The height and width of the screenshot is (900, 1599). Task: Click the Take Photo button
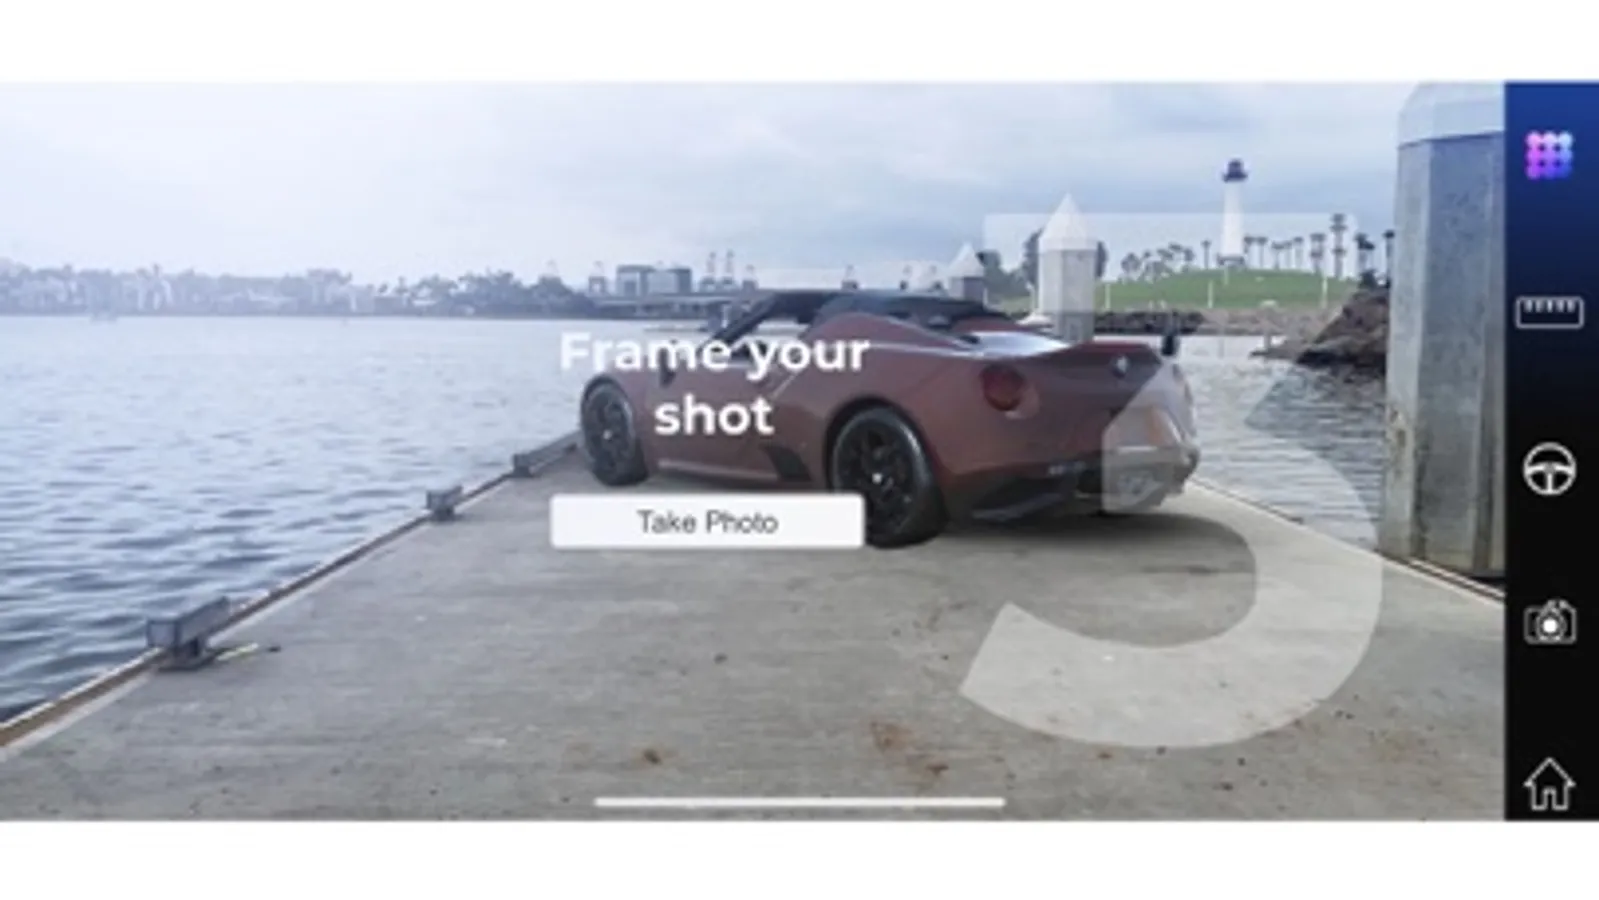706,521
